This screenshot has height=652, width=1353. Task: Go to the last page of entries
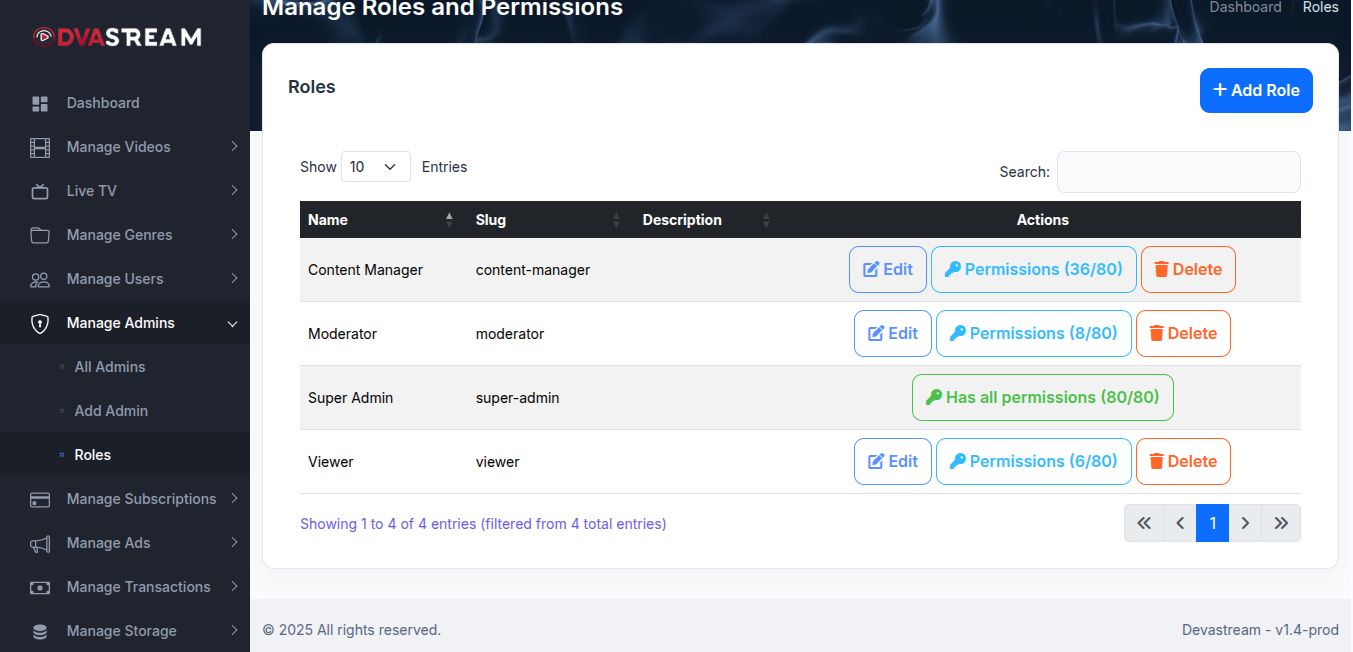tap(1281, 523)
